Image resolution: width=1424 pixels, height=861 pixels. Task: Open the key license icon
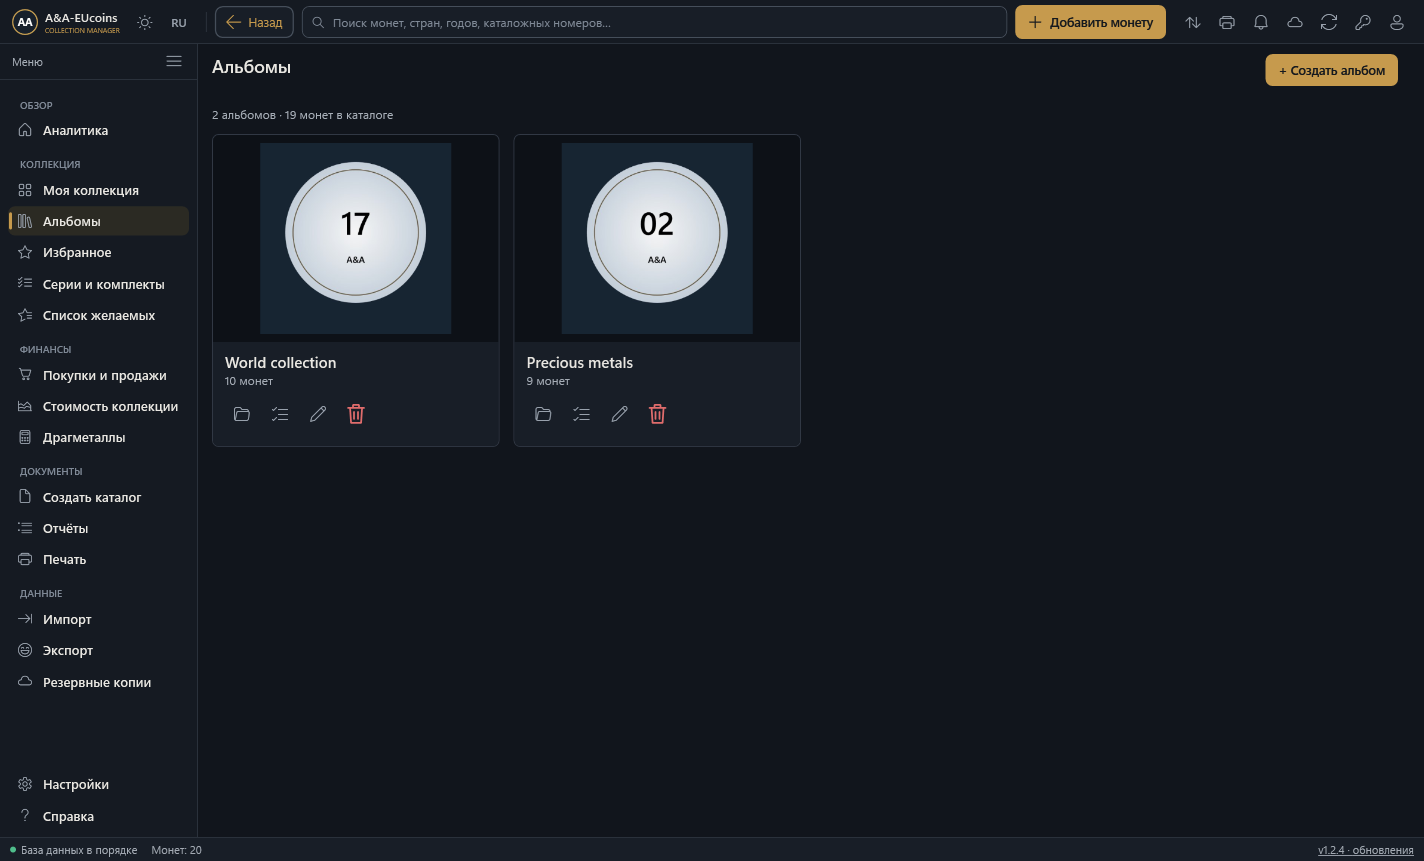1363,22
